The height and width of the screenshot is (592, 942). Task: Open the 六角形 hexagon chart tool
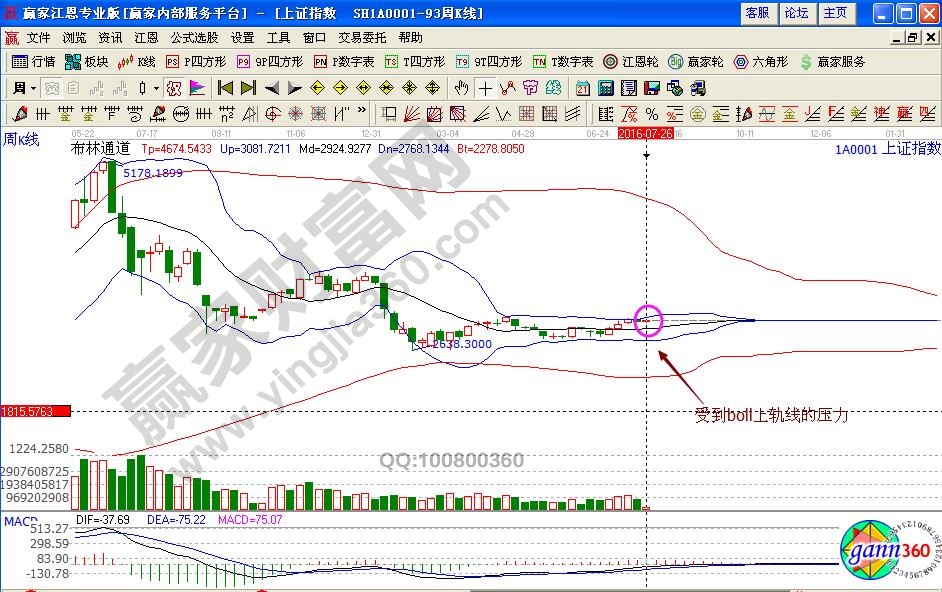click(x=760, y=62)
